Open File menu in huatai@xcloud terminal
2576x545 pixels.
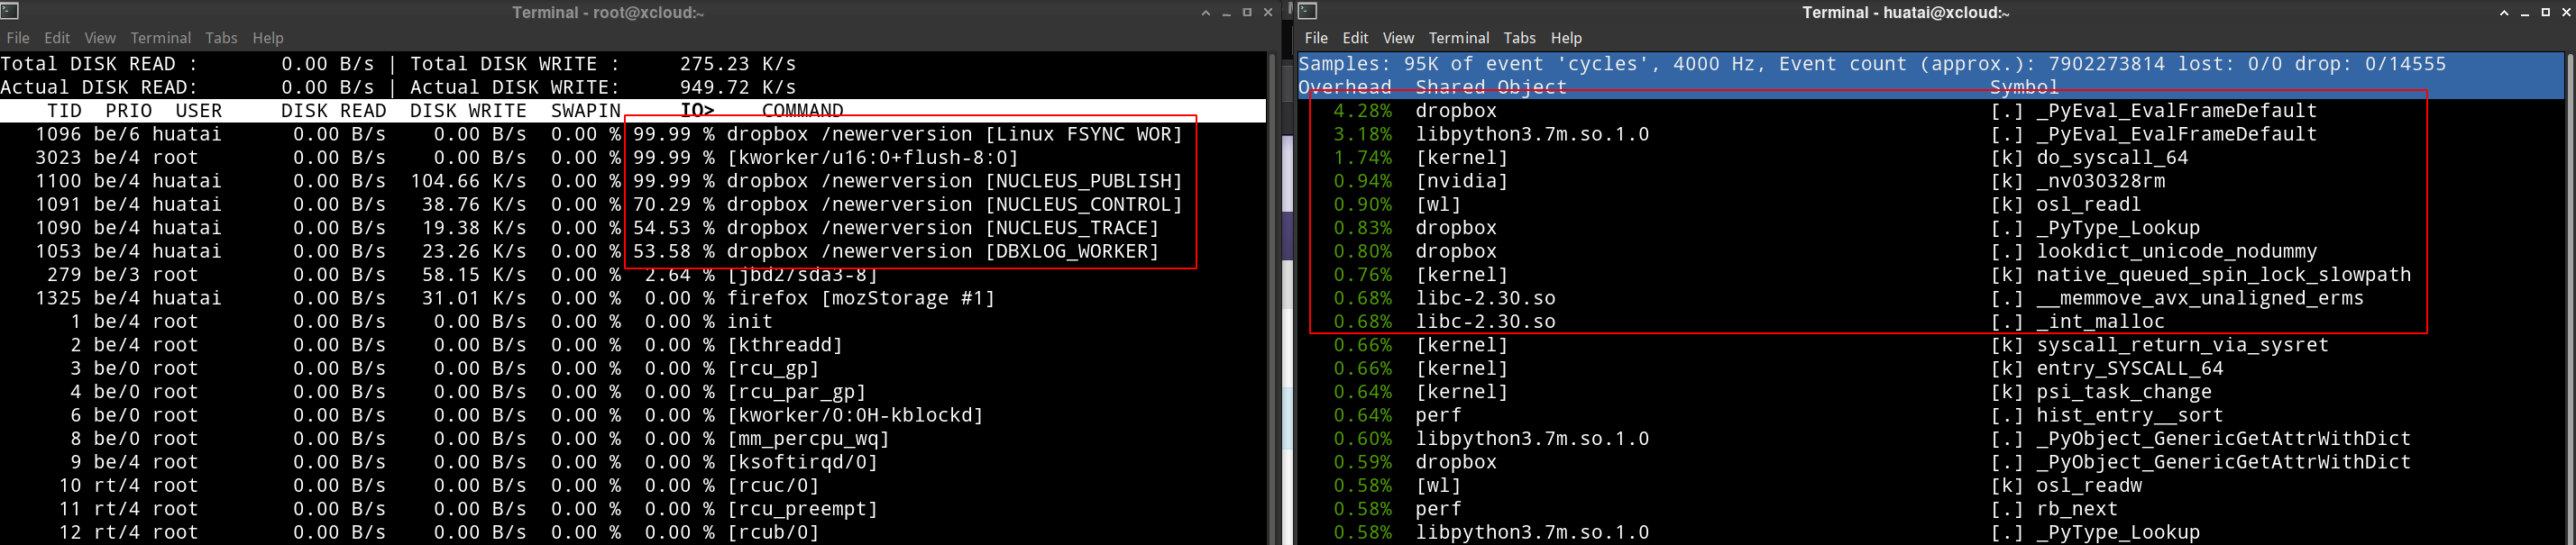[x=1316, y=38]
